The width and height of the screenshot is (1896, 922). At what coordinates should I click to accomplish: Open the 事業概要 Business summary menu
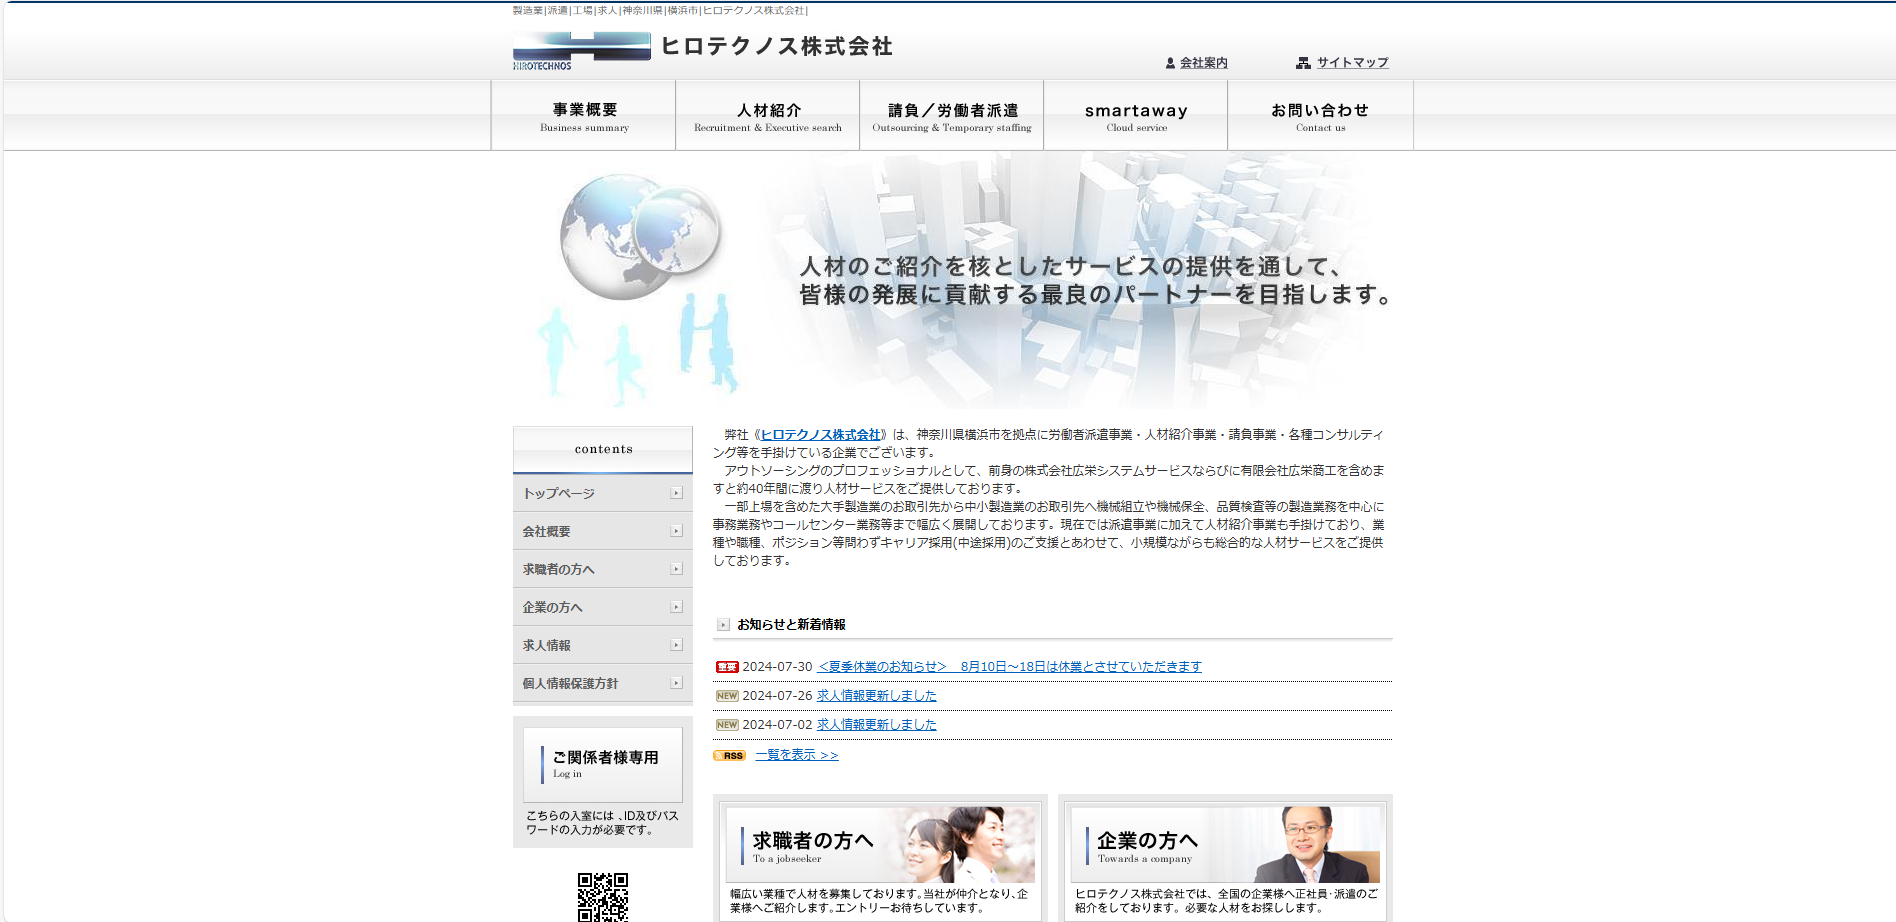point(584,116)
